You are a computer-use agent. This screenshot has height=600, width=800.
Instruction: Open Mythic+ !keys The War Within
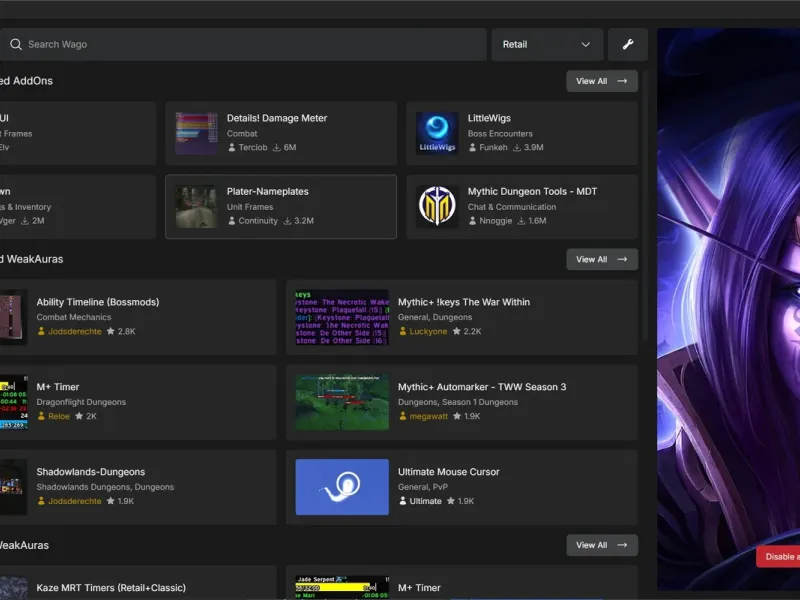[464, 302]
